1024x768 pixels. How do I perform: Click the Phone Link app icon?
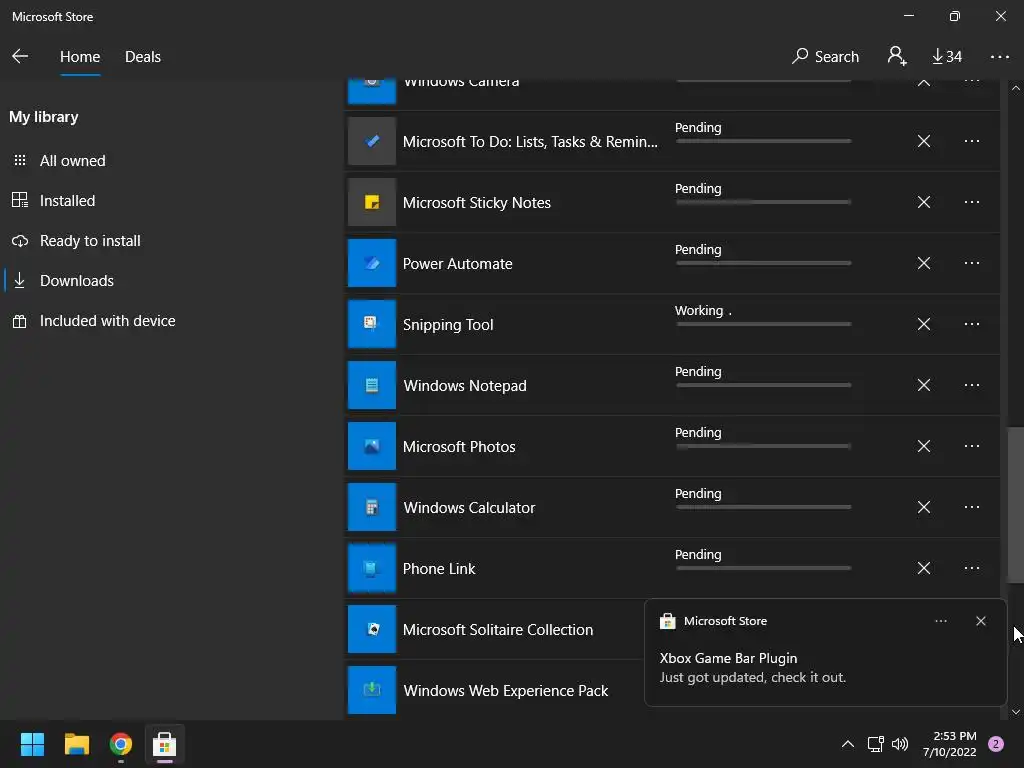372,568
